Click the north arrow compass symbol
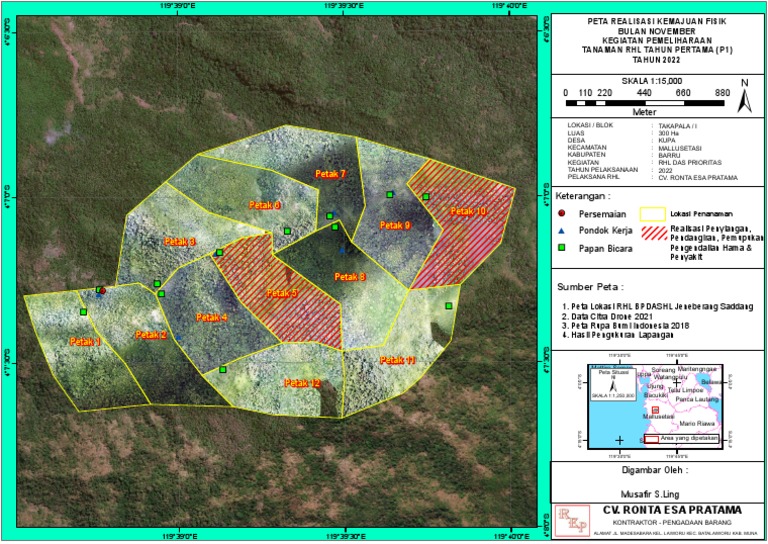Image resolution: width=768 pixels, height=544 pixels. pyautogui.click(x=745, y=96)
